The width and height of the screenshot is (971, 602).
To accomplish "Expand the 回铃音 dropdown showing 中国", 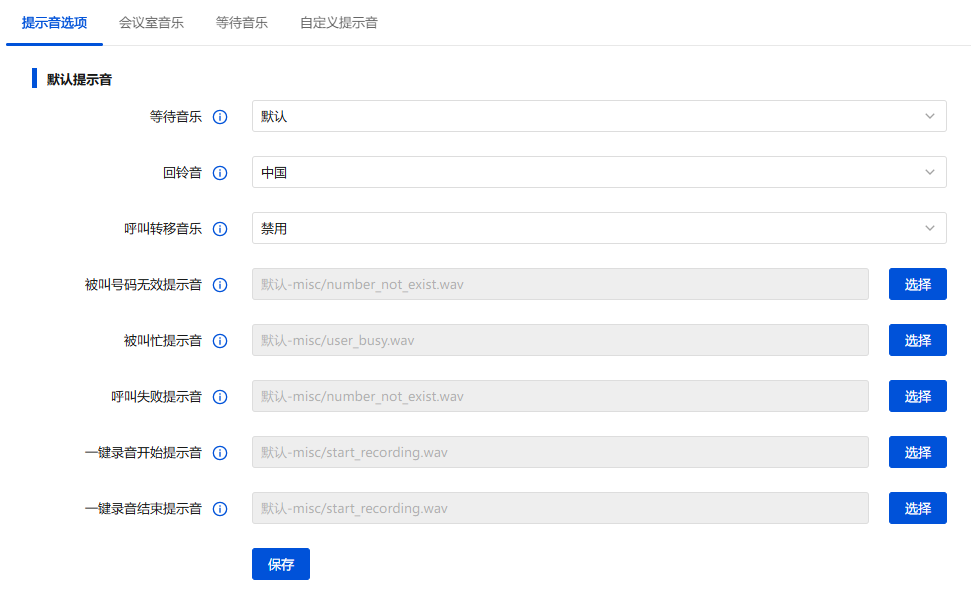I will (x=598, y=172).
